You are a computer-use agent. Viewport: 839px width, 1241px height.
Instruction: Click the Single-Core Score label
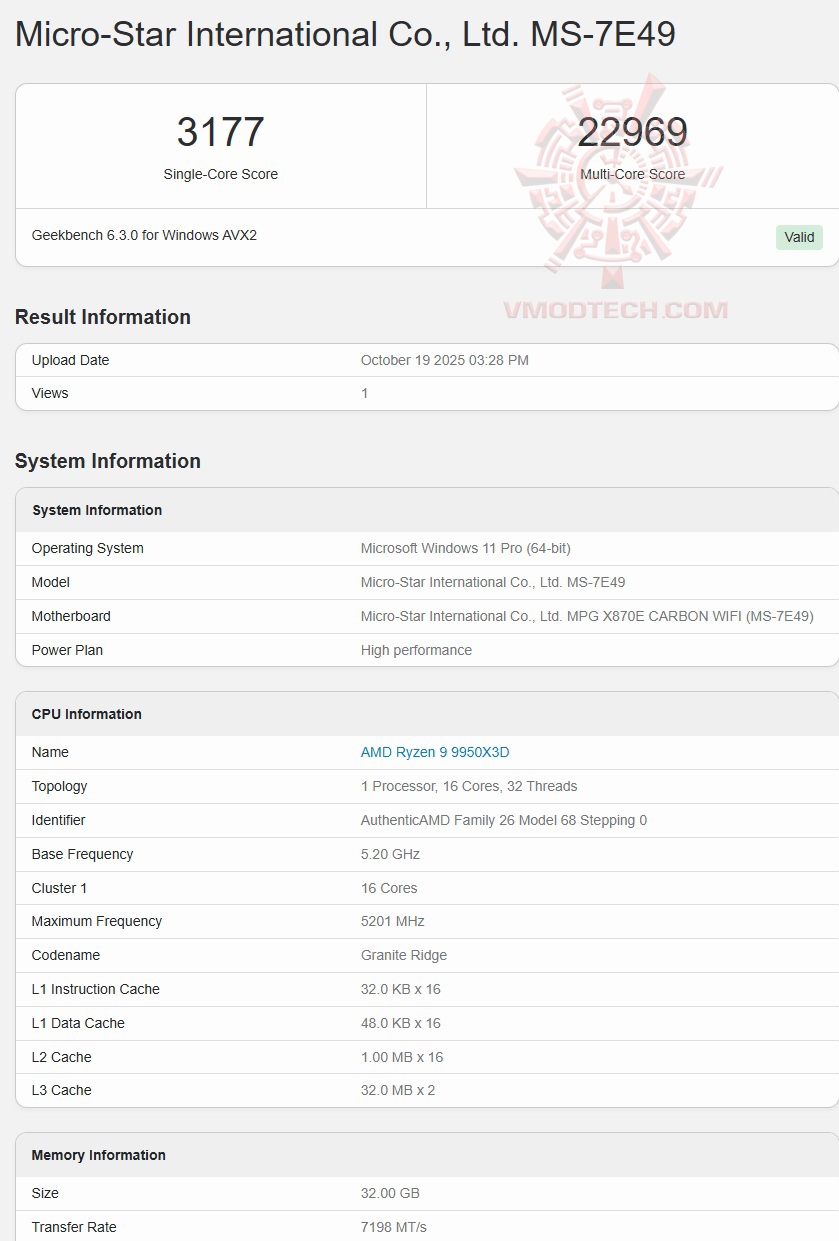tap(221, 174)
